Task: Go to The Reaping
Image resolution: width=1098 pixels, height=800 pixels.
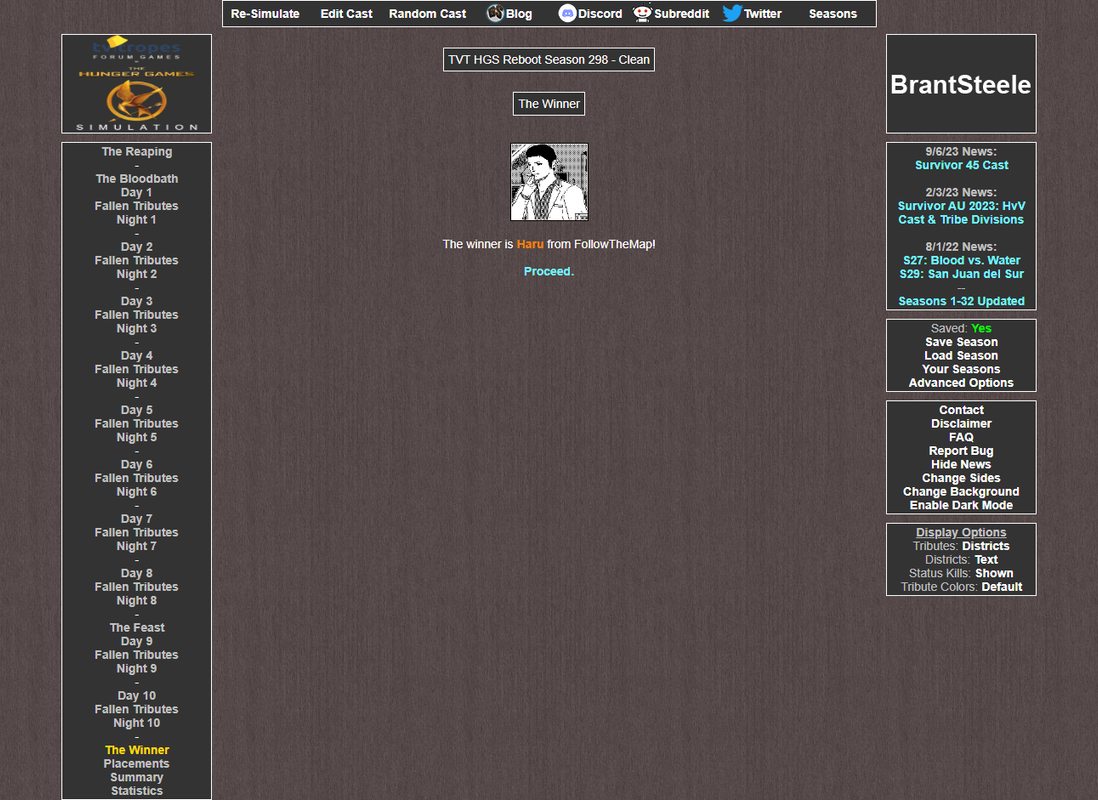Action: (137, 151)
